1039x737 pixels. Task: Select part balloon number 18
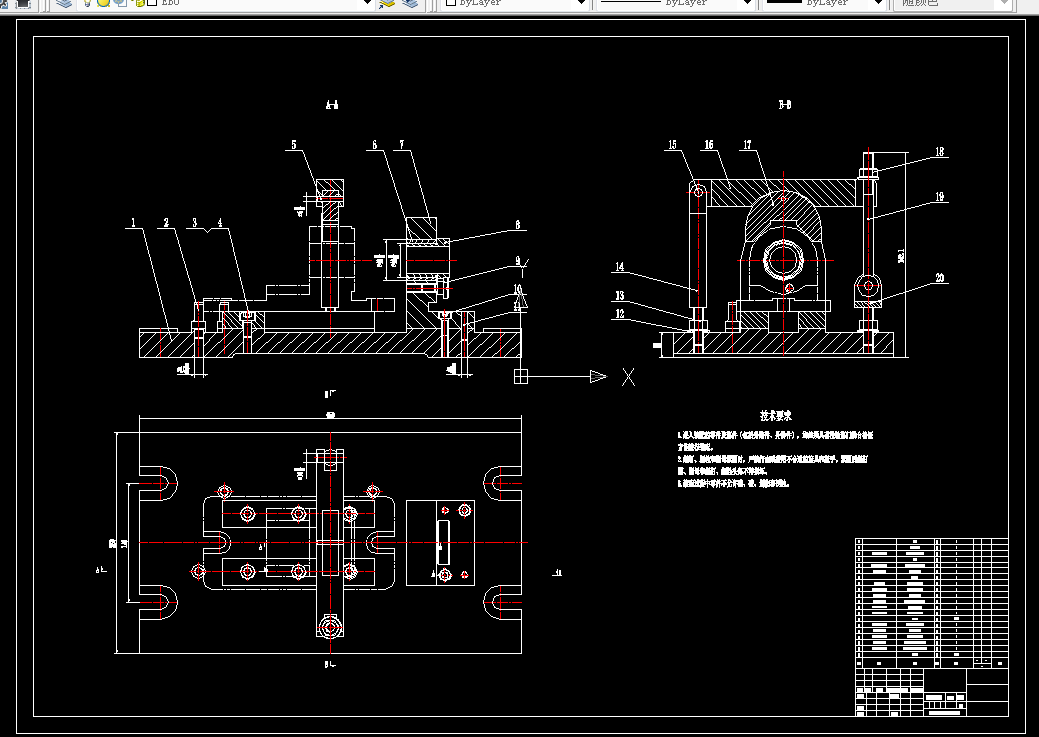[940, 152]
